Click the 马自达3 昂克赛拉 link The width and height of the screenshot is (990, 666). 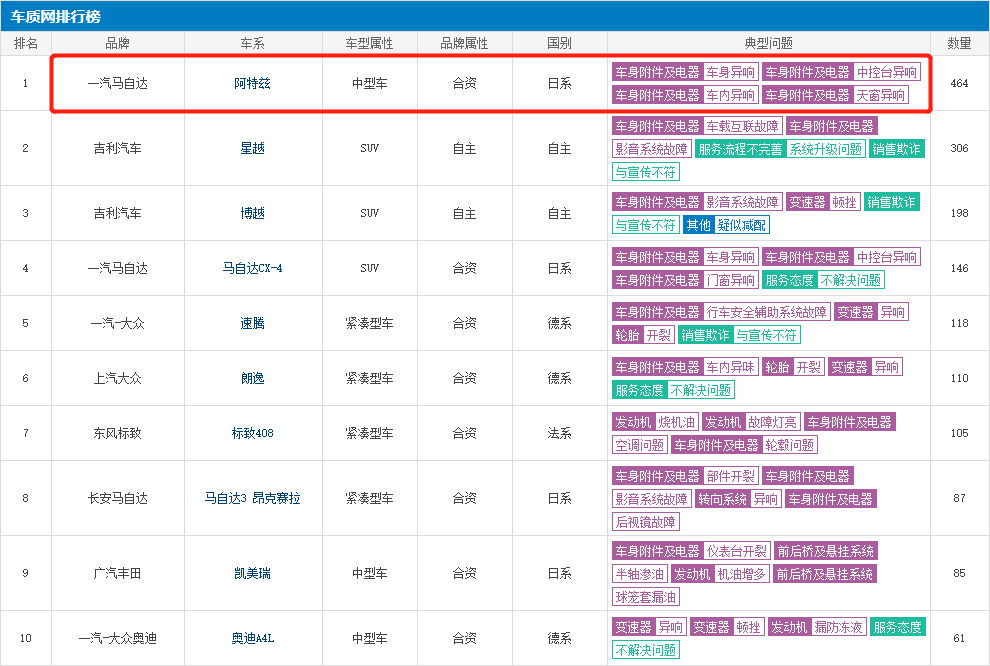click(x=252, y=498)
